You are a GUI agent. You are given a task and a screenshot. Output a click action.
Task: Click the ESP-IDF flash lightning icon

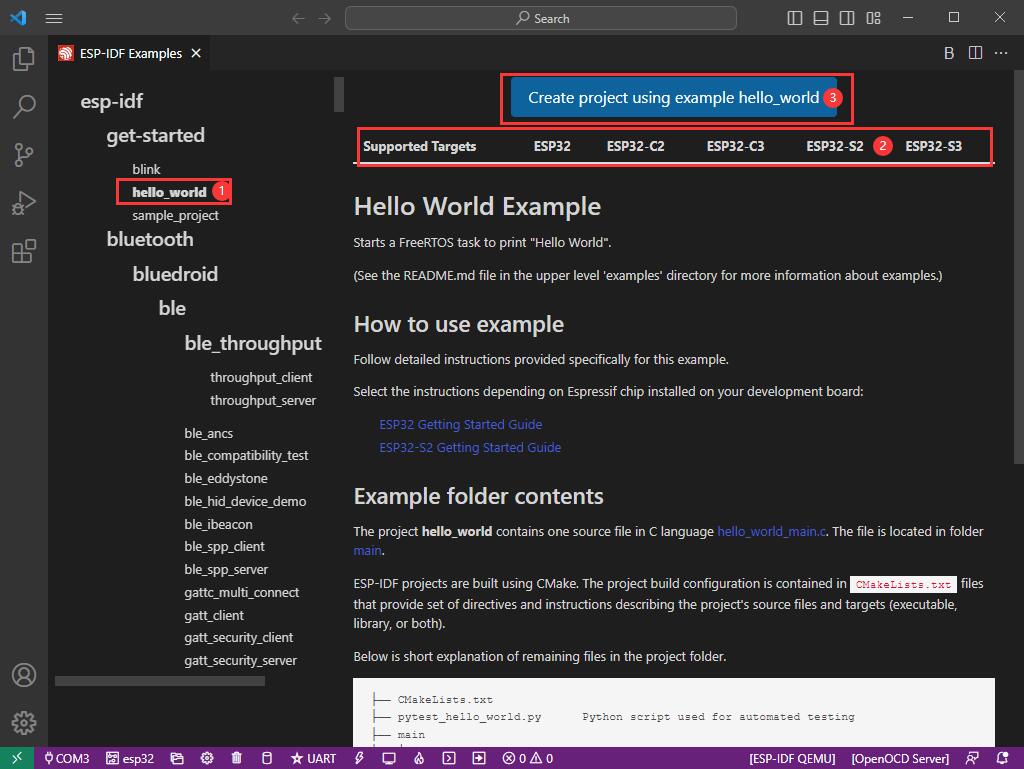click(x=359, y=758)
